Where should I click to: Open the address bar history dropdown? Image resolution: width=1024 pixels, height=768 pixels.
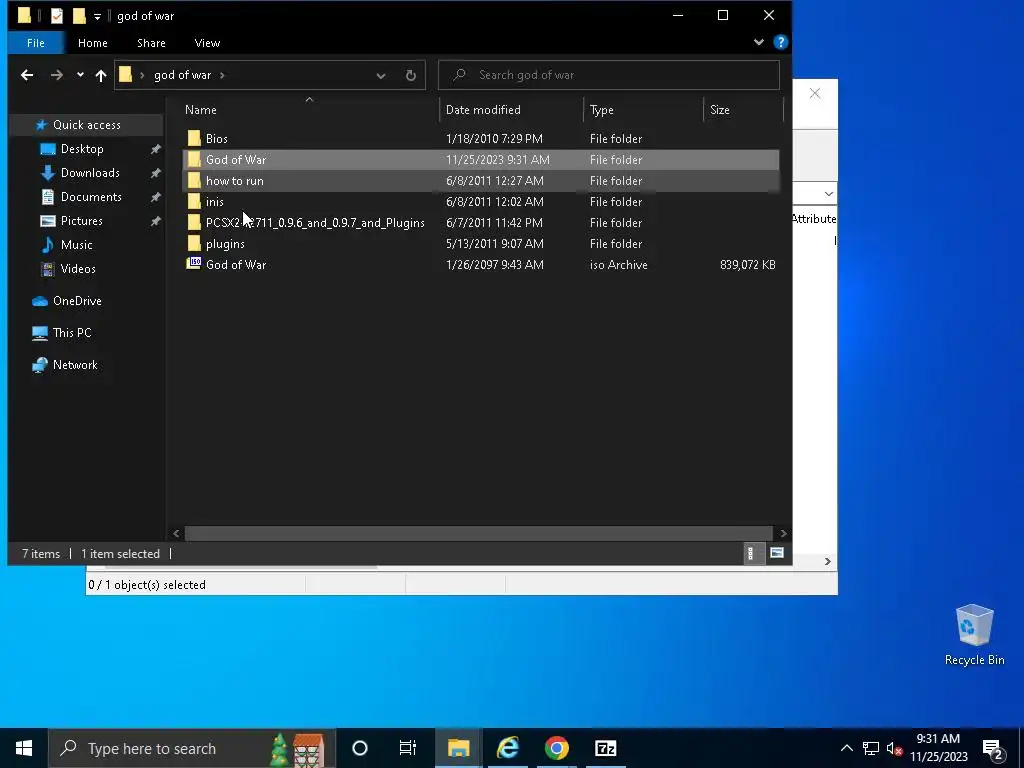(381, 75)
